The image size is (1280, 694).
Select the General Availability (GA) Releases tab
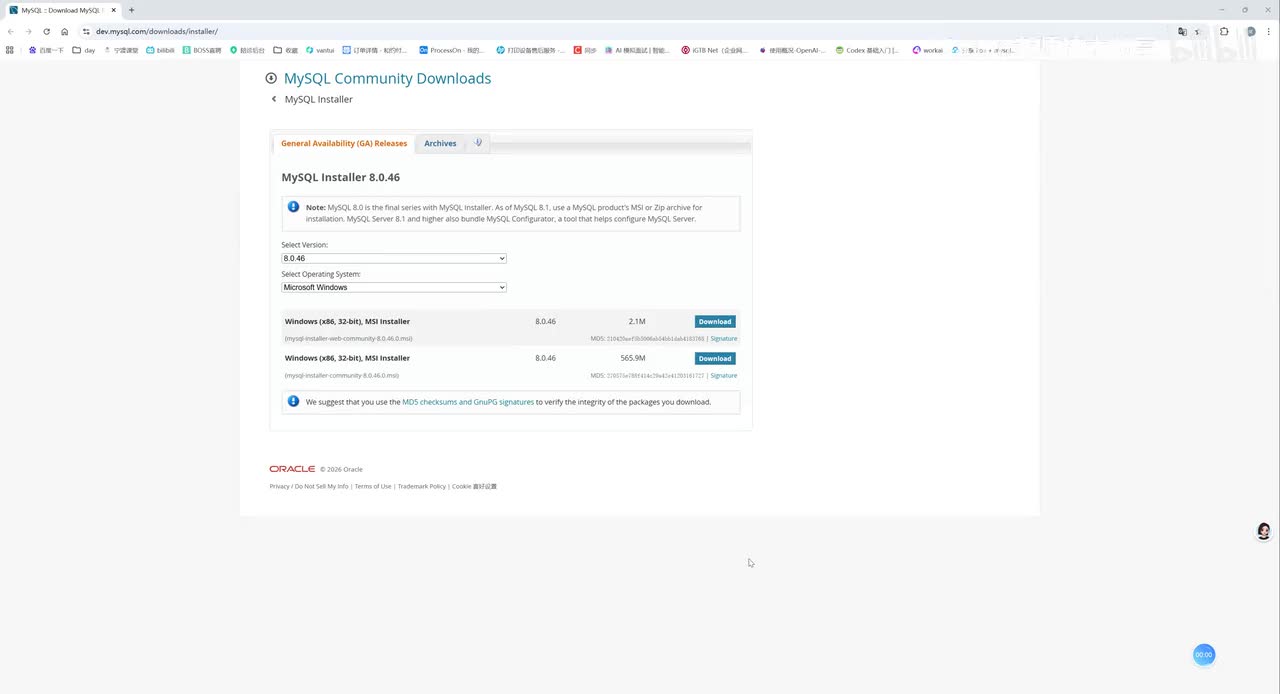tap(344, 143)
